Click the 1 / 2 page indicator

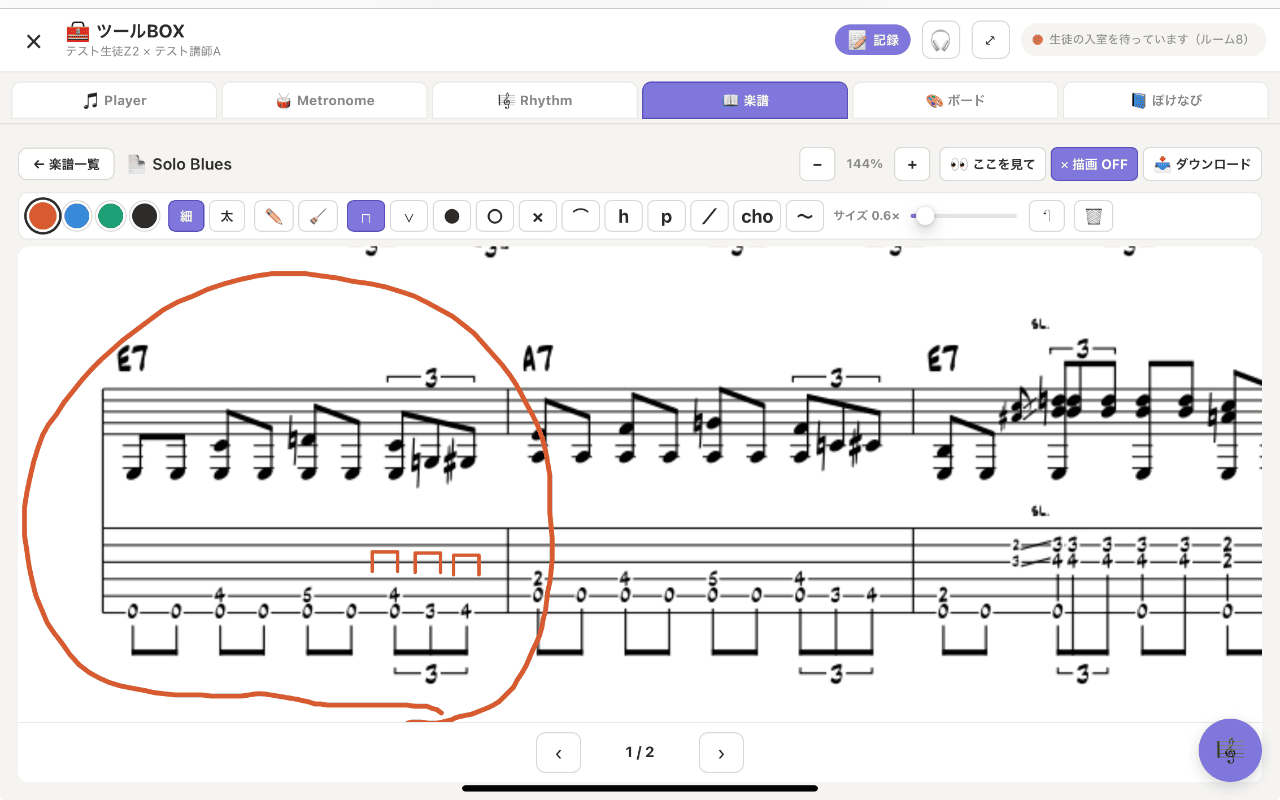pos(640,752)
